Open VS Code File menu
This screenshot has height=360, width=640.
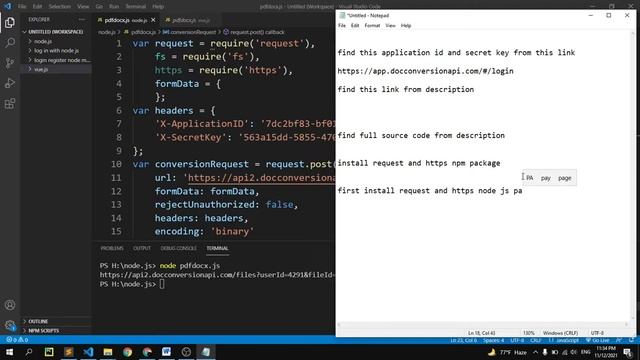[x=22, y=7]
